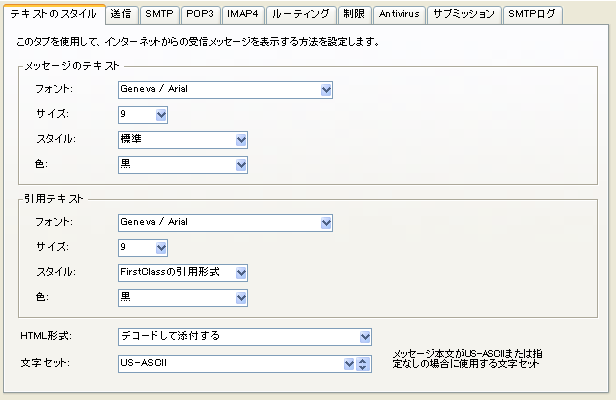616x400 pixels.
Task: Show the SMTPログ tab
Action: [532, 15]
